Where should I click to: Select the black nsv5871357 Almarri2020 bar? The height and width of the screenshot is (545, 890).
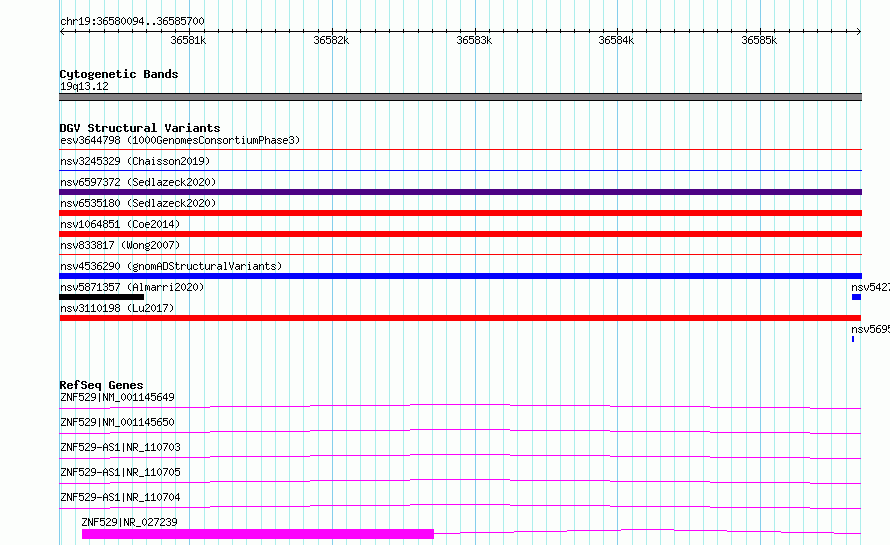click(x=102, y=297)
